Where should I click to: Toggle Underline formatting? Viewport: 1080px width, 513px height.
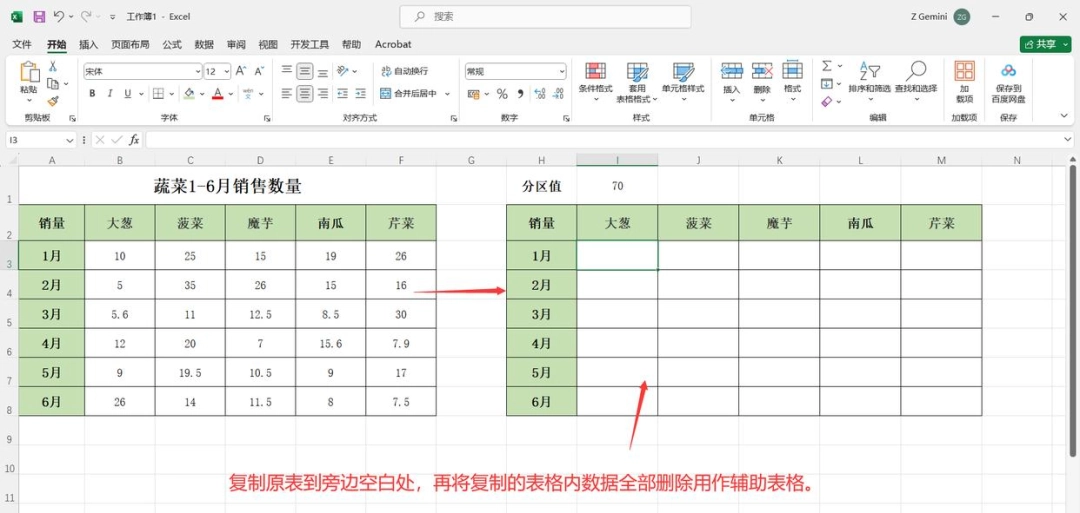[x=127, y=94]
